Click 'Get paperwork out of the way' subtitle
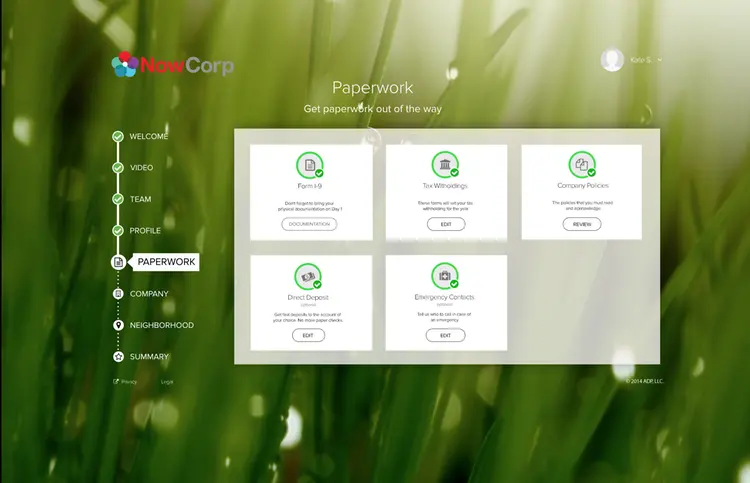750x483 pixels. 373,109
